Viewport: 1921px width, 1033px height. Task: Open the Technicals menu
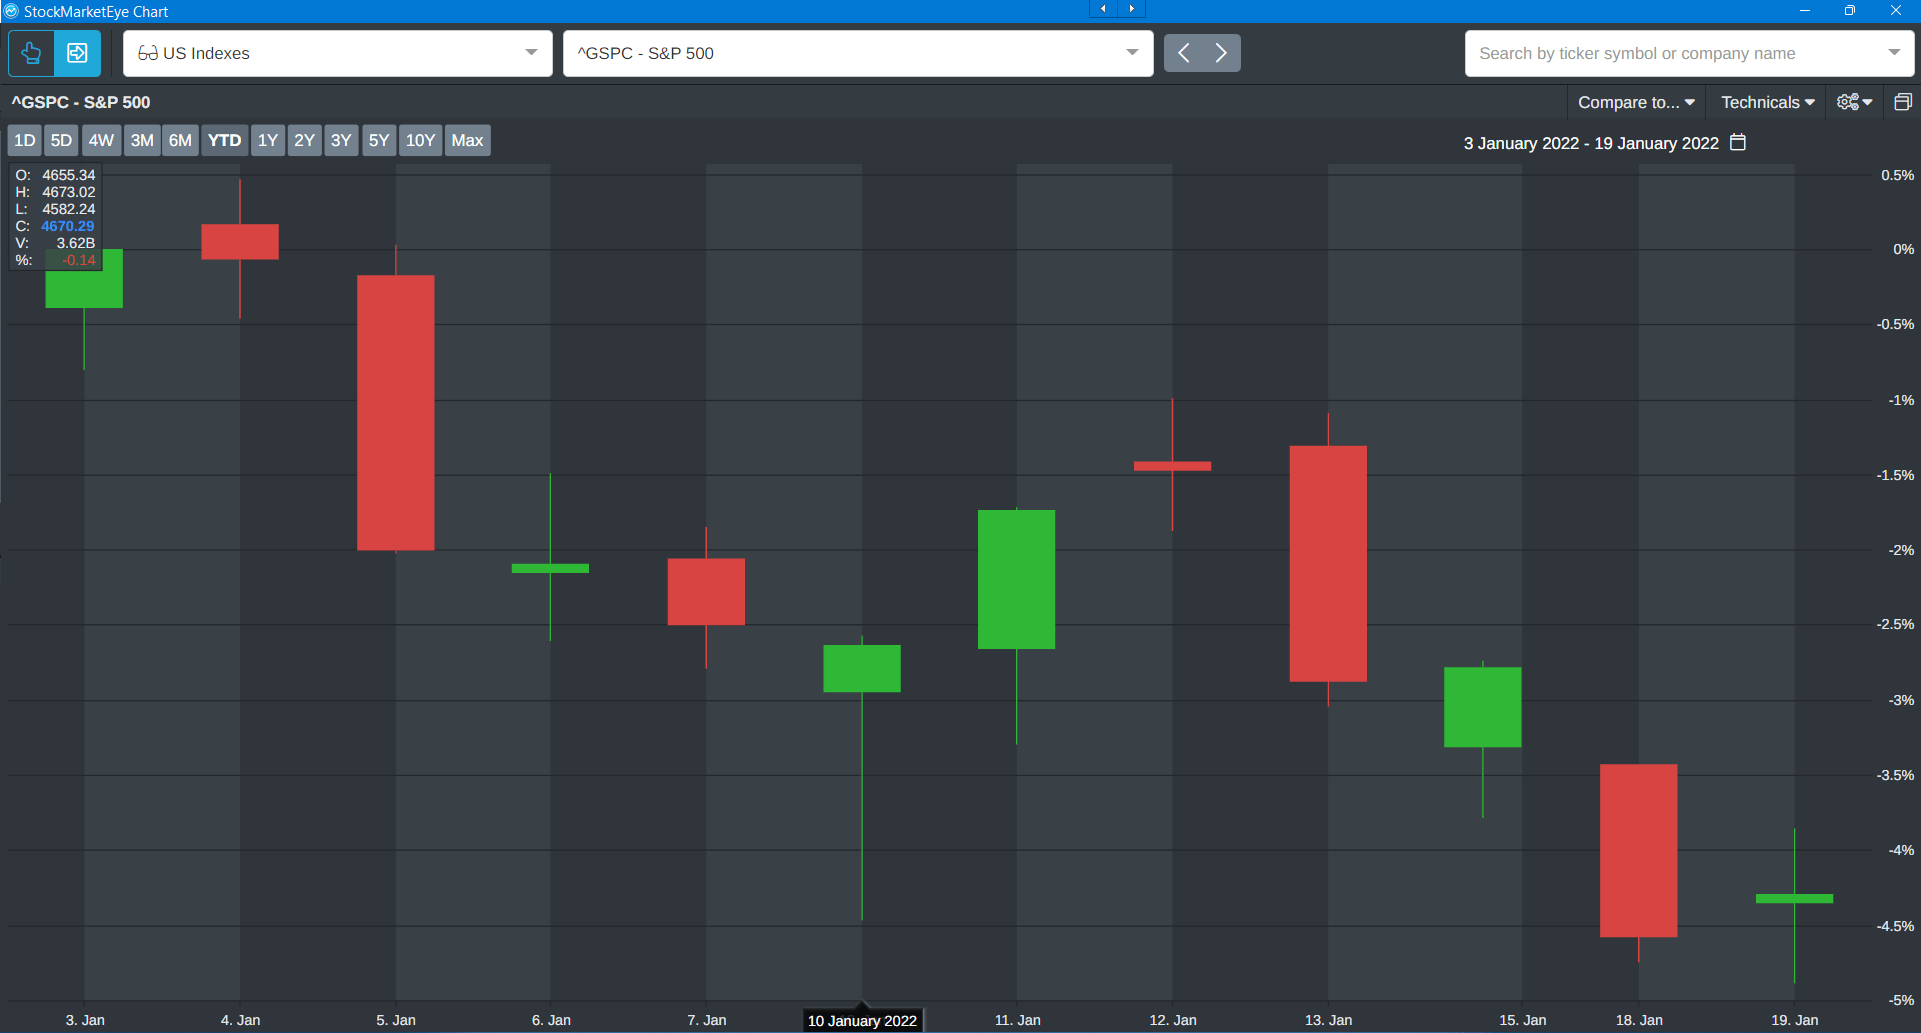tap(1767, 102)
